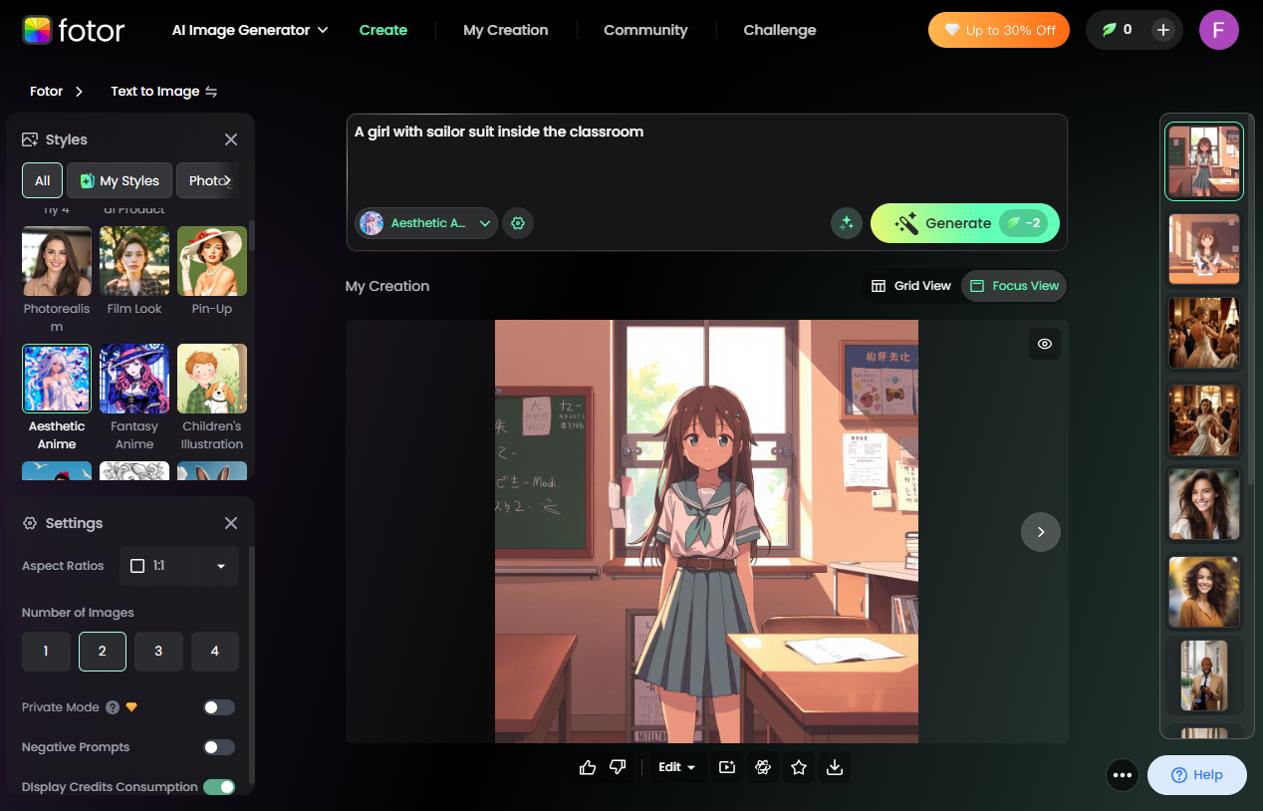Go to next image arrow
1263x811 pixels.
(1040, 532)
